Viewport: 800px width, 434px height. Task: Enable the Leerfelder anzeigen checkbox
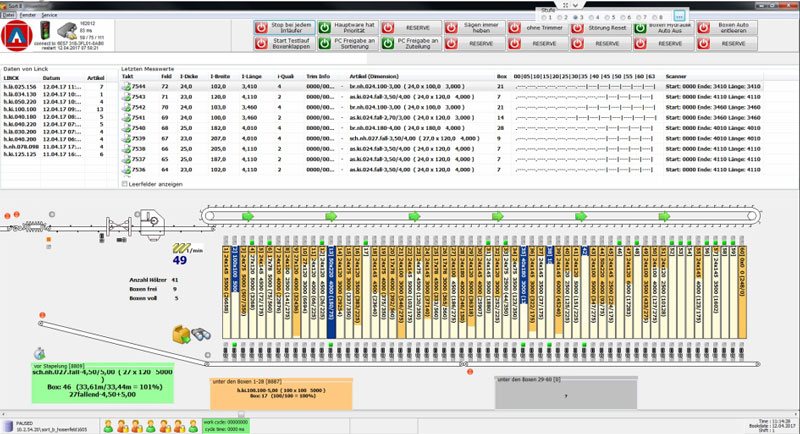(123, 184)
